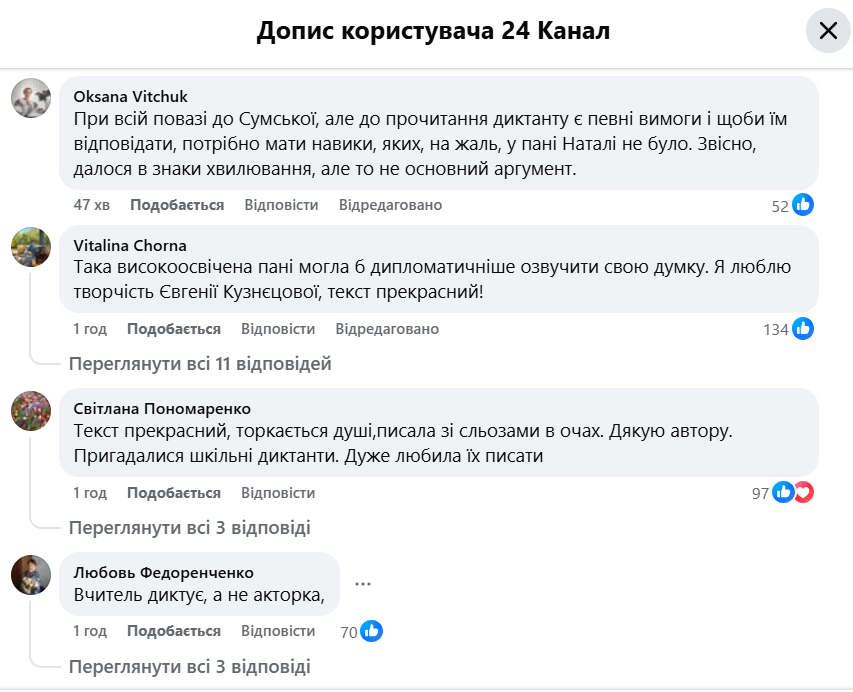Screen dimensions: 853x692
Task: Click Vitalina Chorna's profile avatar
Action: [31, 246]
